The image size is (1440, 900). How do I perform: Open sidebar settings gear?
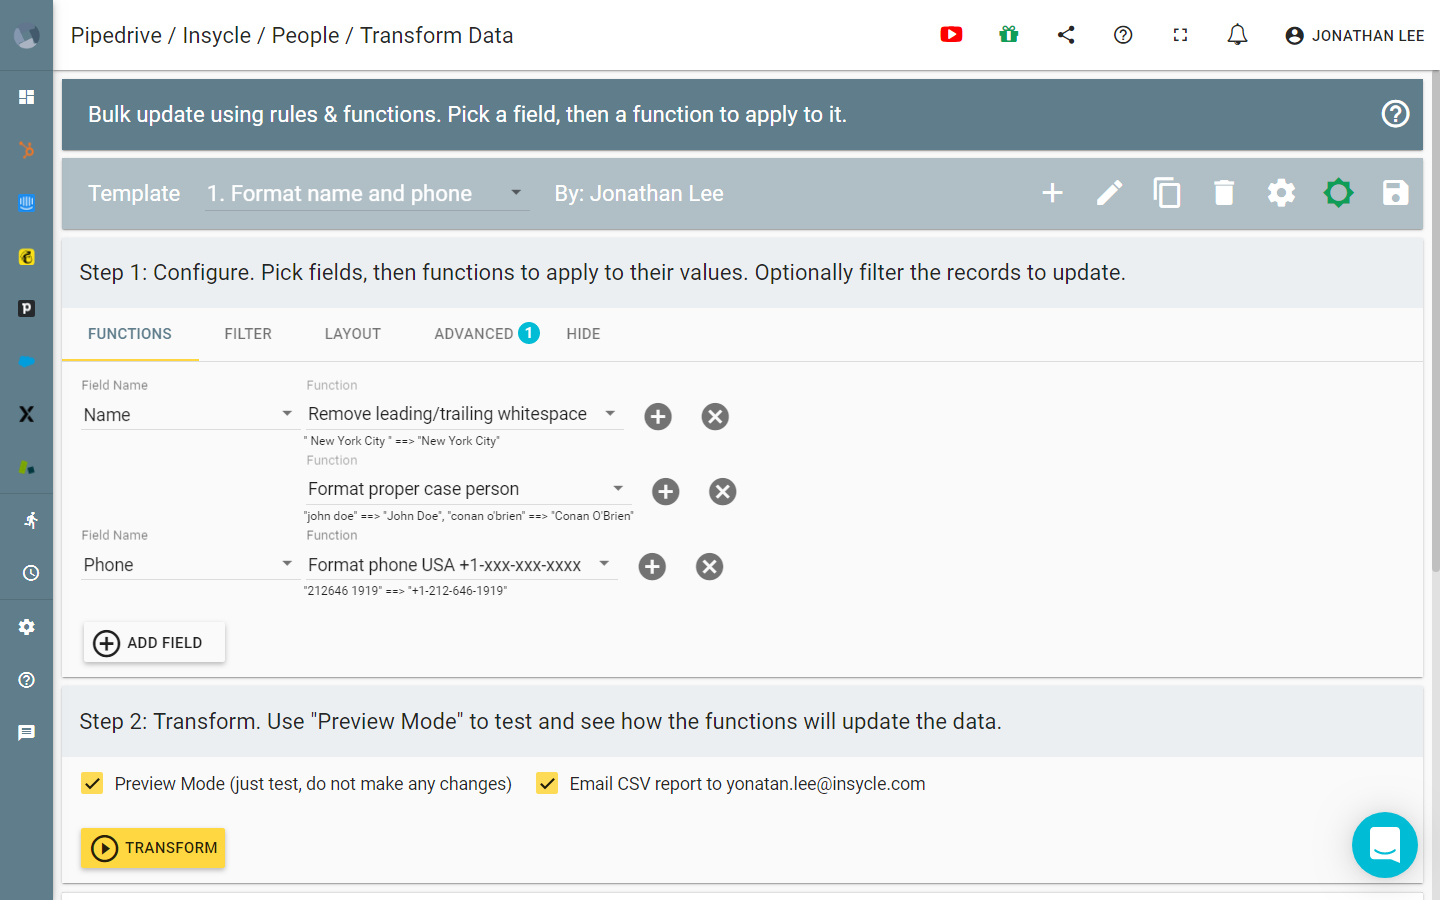tap(27, 627)
